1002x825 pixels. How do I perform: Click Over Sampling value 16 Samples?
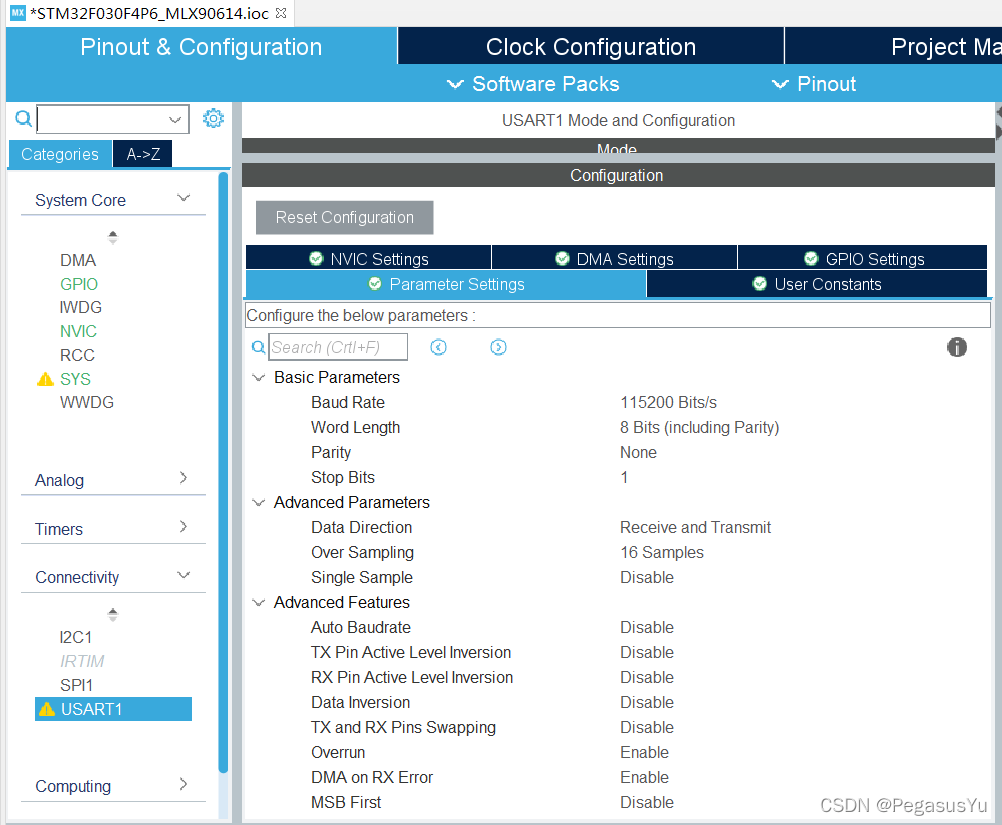click(x=662, y=552)
